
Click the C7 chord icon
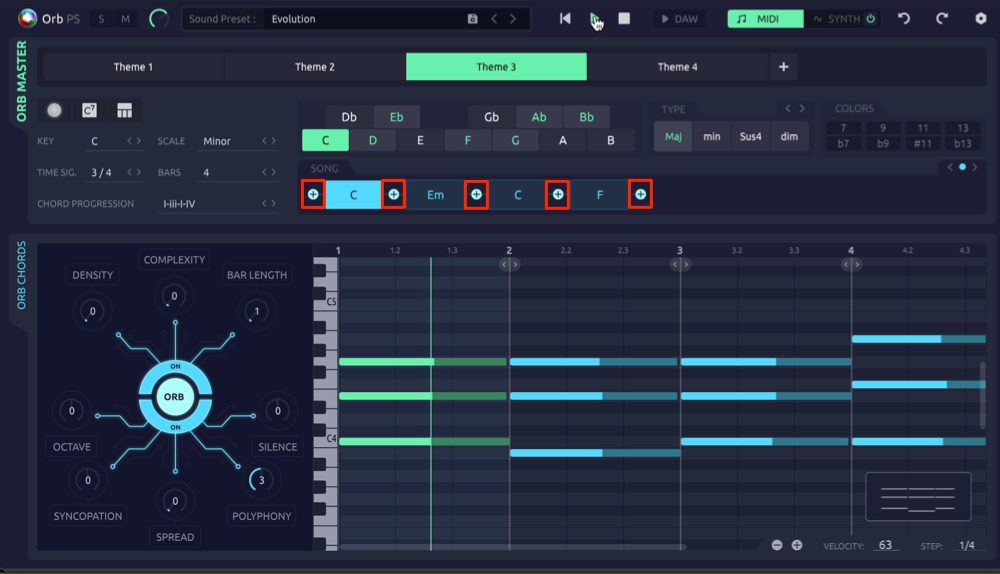coord(89,110)
